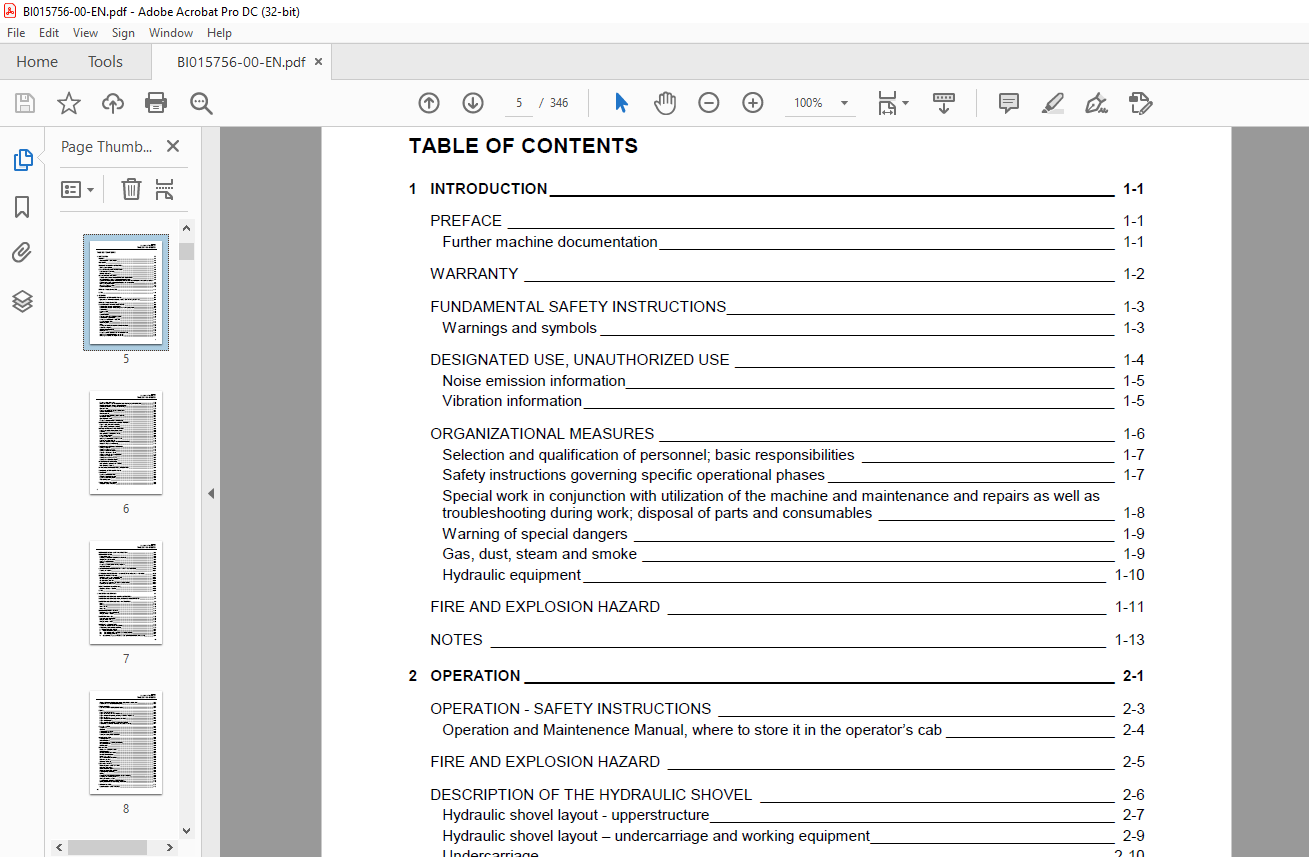Screen dimensions: 1309x857
Task: Open the Attachments paperclip panel
Action: click(x=22, y=253)
